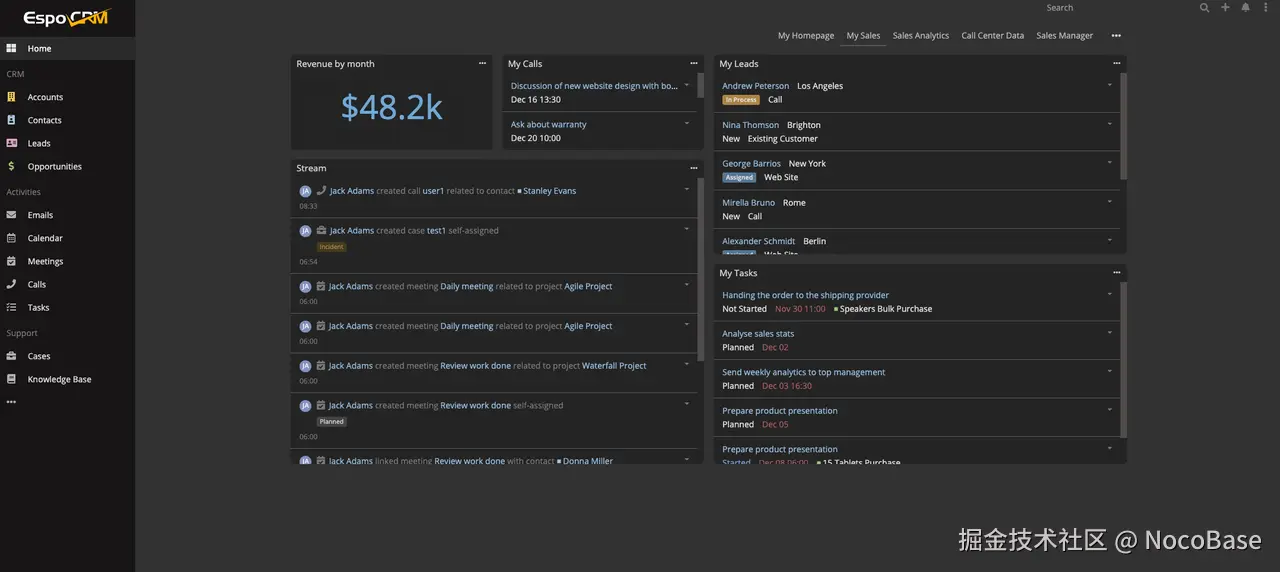Viewport: 1280px width, 572px height.
Task: Click the EspoCRM logo
Action: 66,17
